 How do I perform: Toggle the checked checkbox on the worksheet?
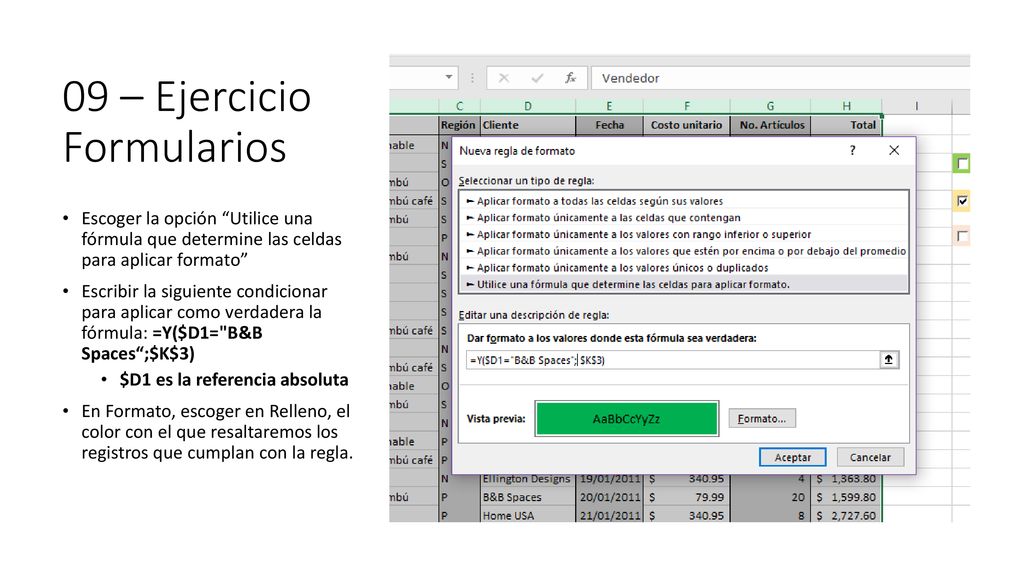(962, 200)
